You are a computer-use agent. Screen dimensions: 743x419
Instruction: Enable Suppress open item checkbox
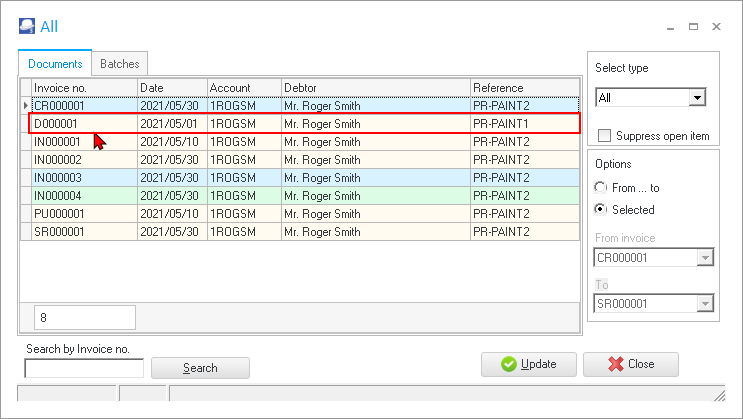point(604,136)
